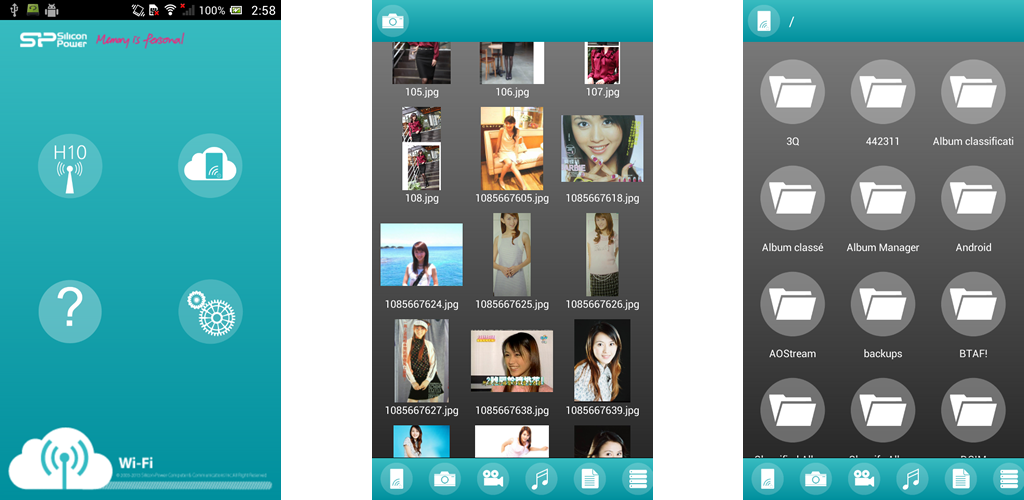Tap device storage icon in gallery bottom bar
The height and width of the screenshot is (500, 1024).
[x=396, y=480]
